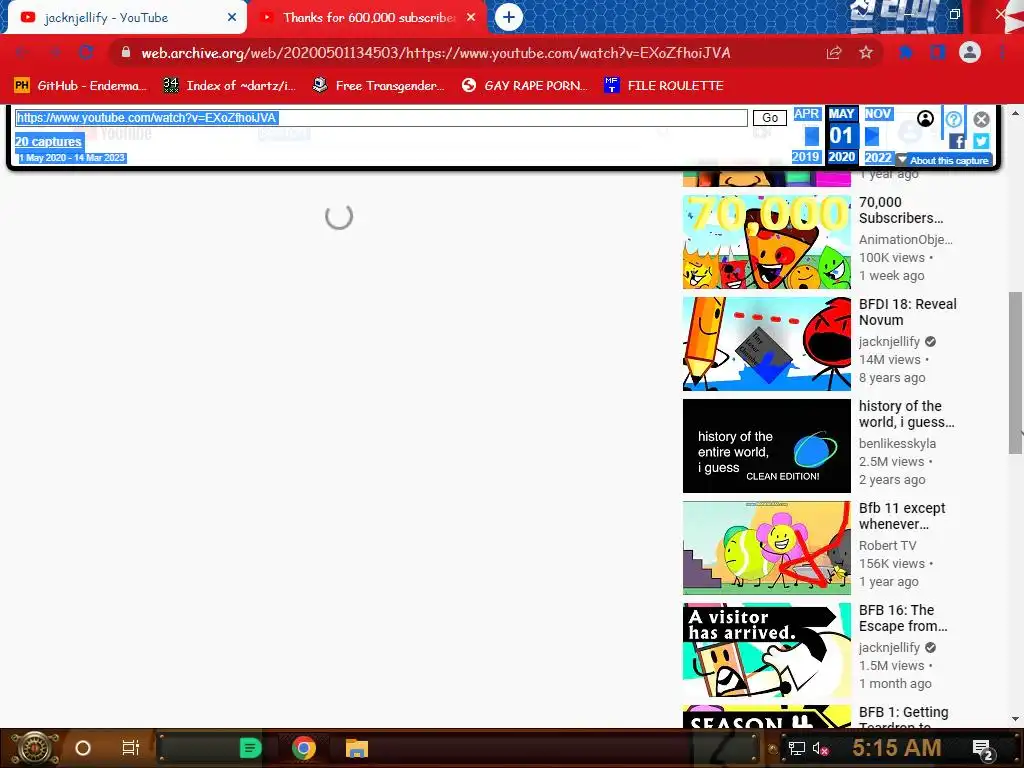The height and width of the screenshot is (768, 1024).
Task: Open the muted volume tray icon
Action: [821, 748]
